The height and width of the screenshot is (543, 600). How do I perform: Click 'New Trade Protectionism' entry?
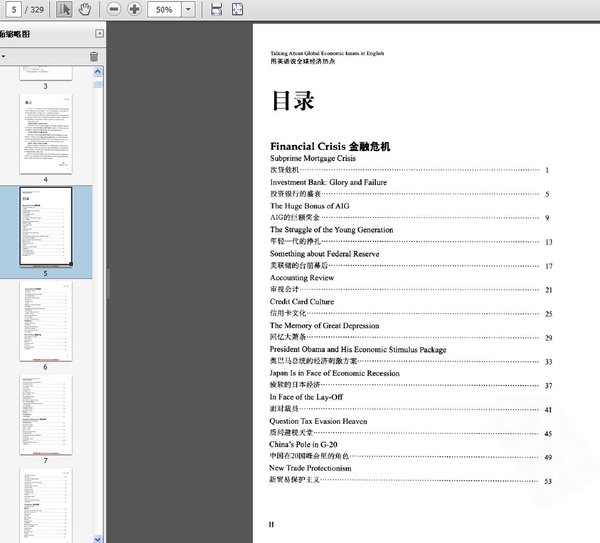[310, 468]
